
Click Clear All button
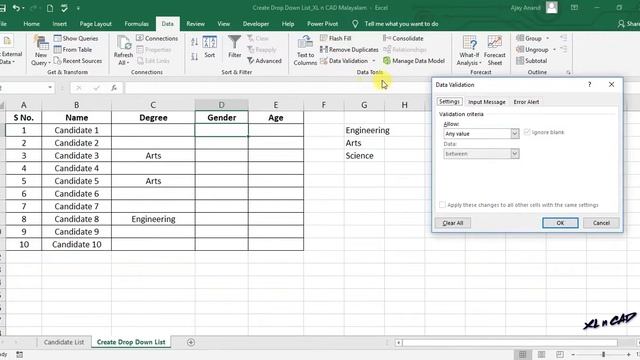pyautogui.click(x=453, y=223)
